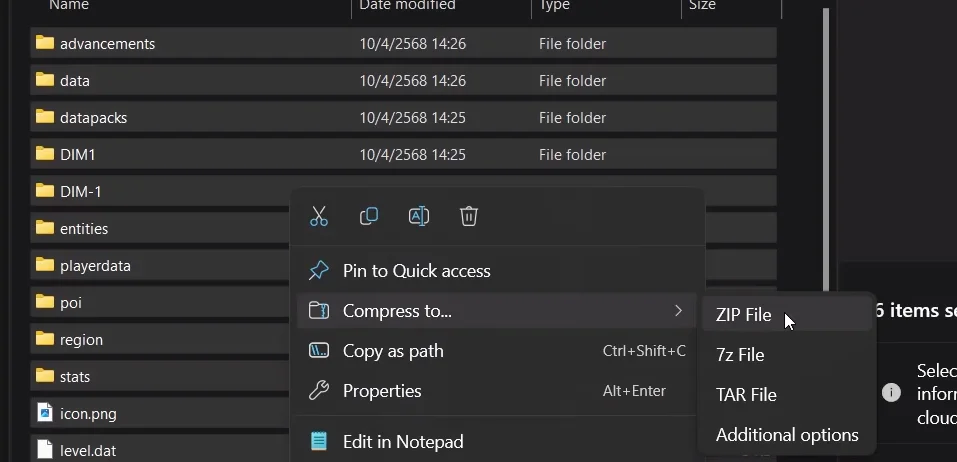
Task: Click the file list vertical scrollbar
Action: 826,150
